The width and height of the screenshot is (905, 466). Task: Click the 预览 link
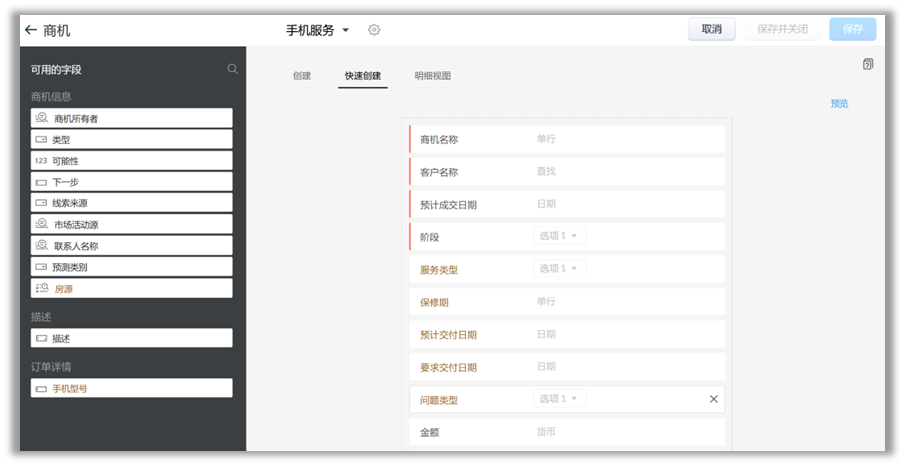tap(839, 103)
